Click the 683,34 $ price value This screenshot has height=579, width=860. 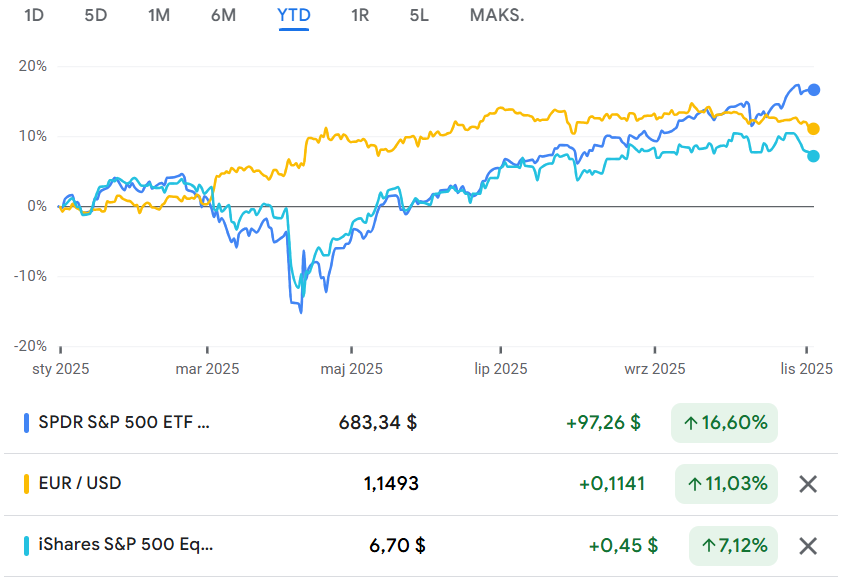pos(377,423)
